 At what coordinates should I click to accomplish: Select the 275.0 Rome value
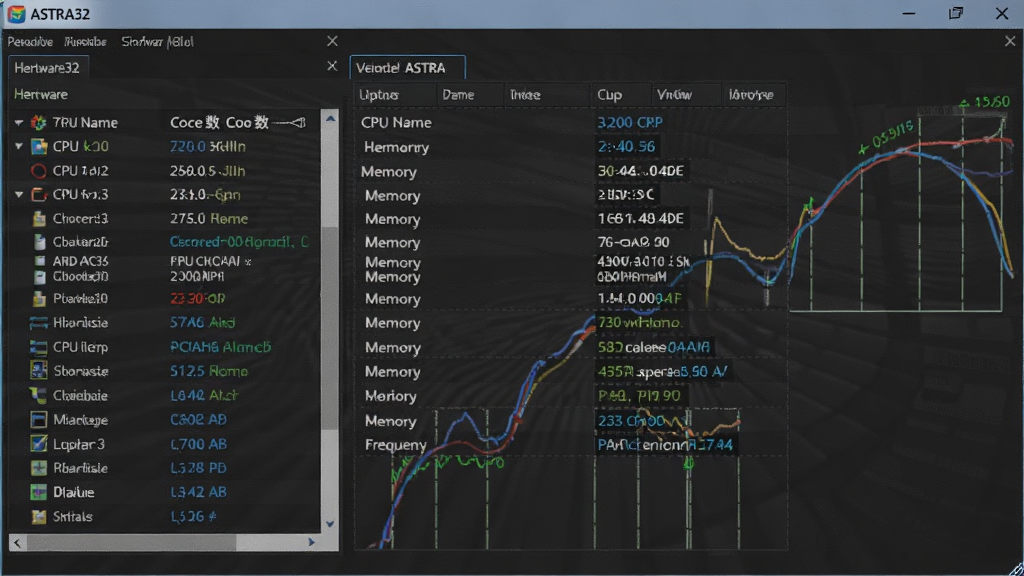click(x=209, y=219)
